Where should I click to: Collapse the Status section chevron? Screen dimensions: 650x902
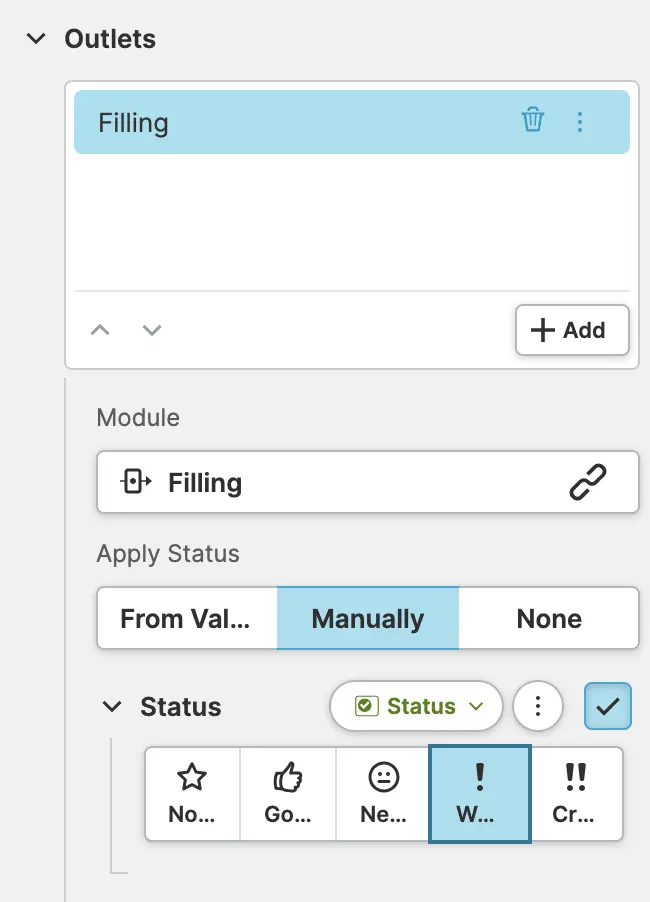click(x=112, y=707)
